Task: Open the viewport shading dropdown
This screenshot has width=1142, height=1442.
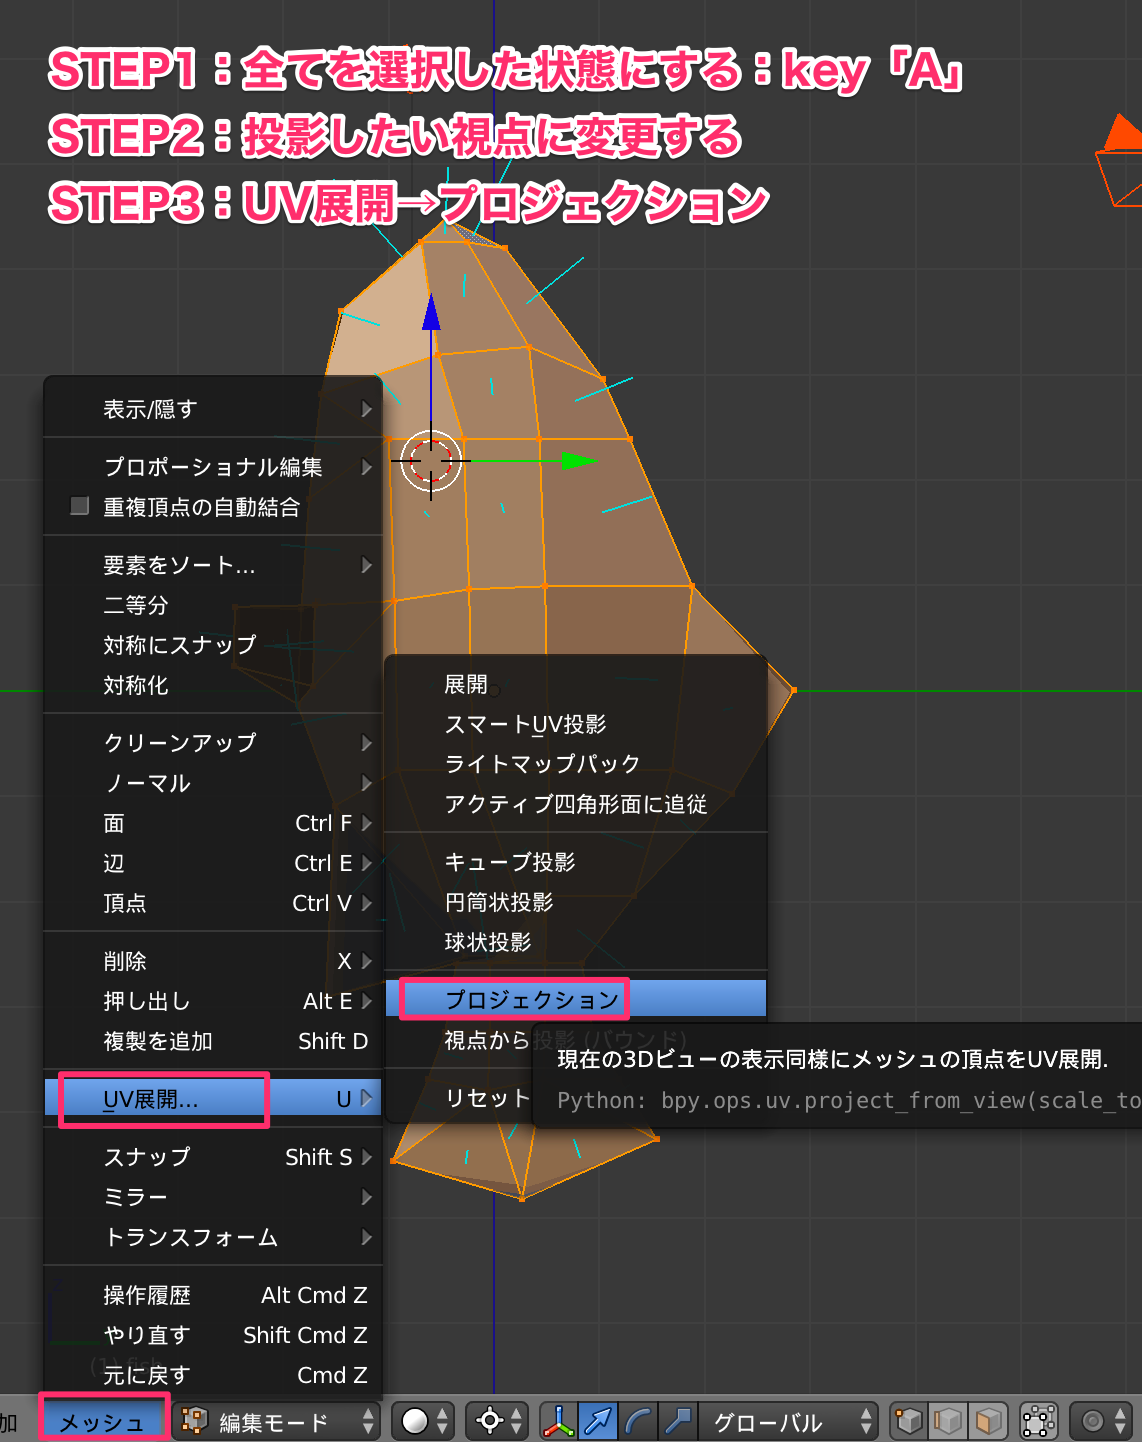Action: [x=413, y=1420]
